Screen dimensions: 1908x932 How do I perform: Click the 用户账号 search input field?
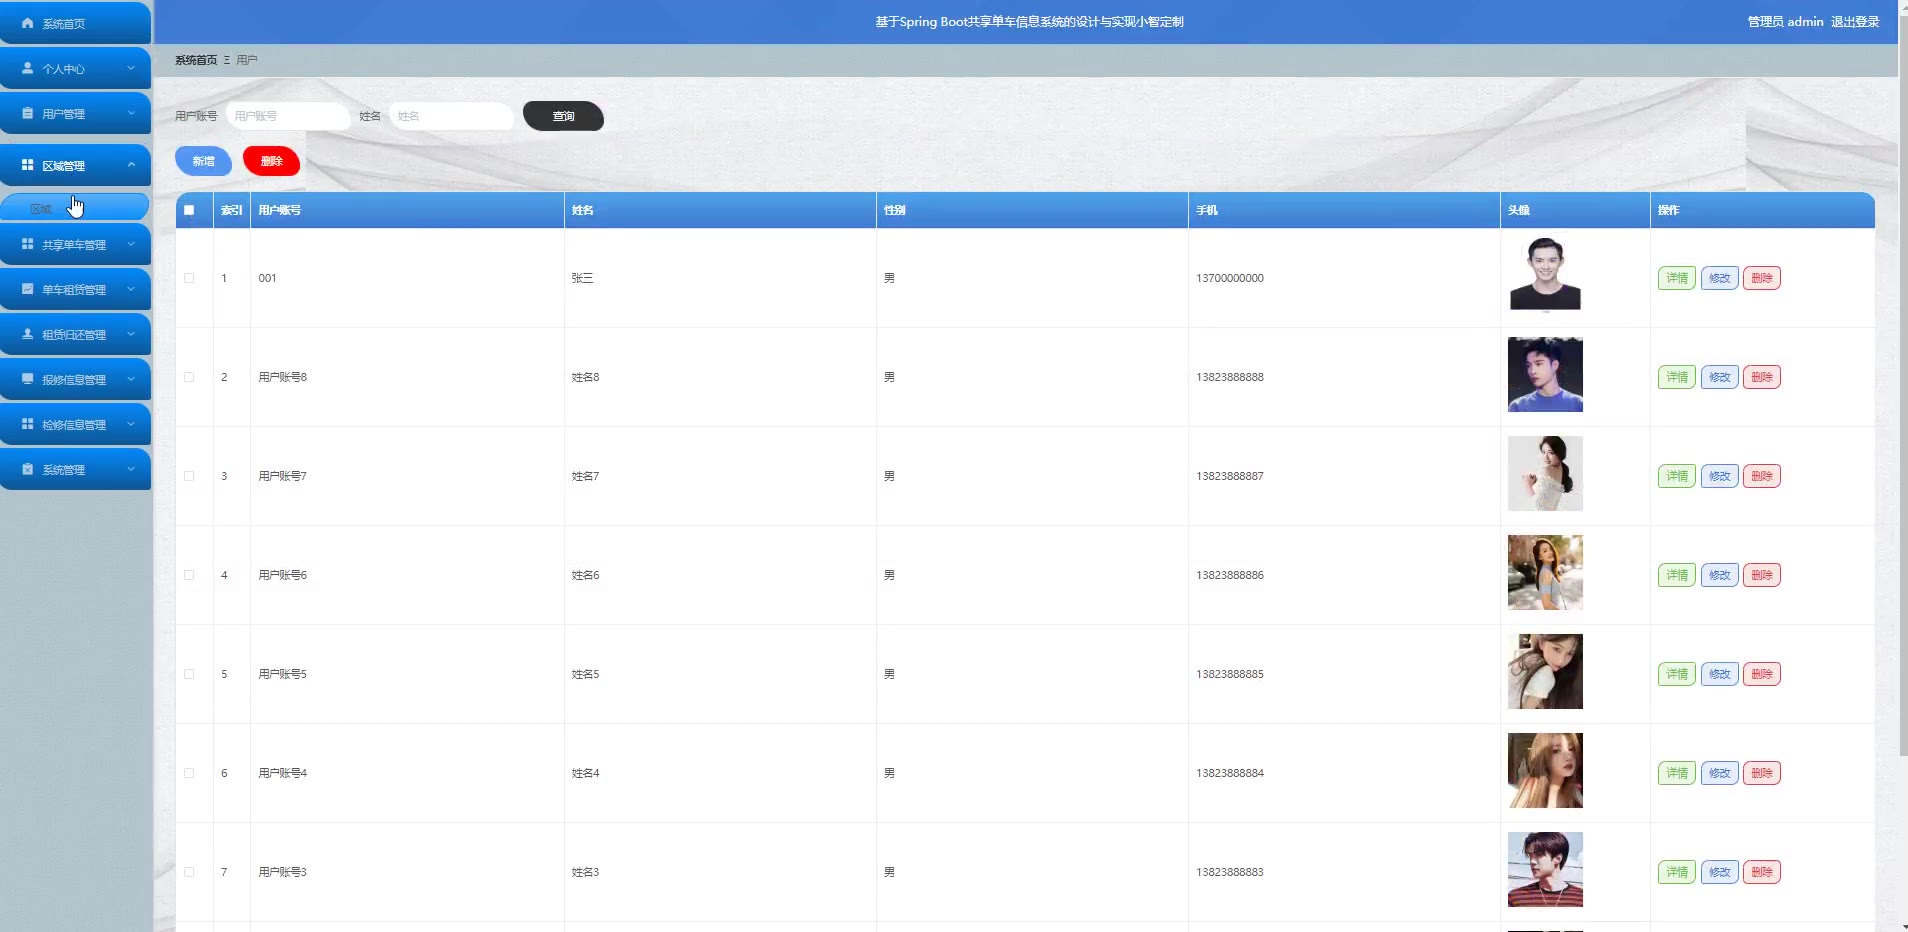[288, 116]
